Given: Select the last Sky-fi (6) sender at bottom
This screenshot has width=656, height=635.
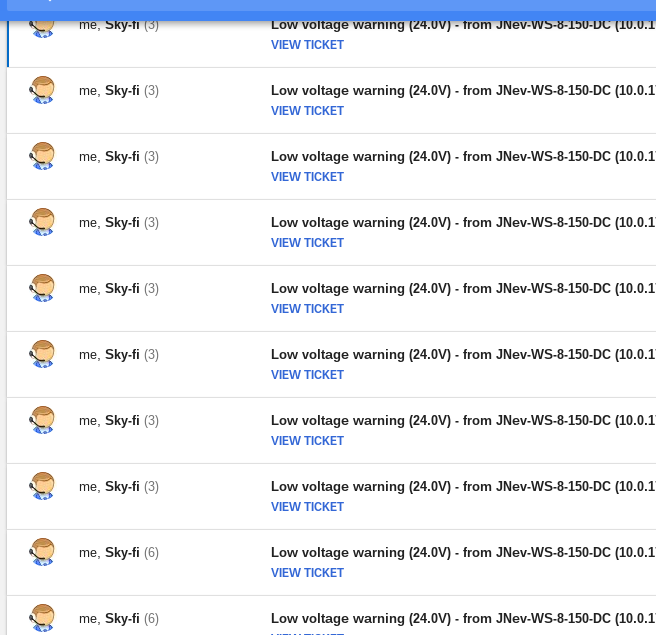Looking at the screenshot, I should pos(118,618).
